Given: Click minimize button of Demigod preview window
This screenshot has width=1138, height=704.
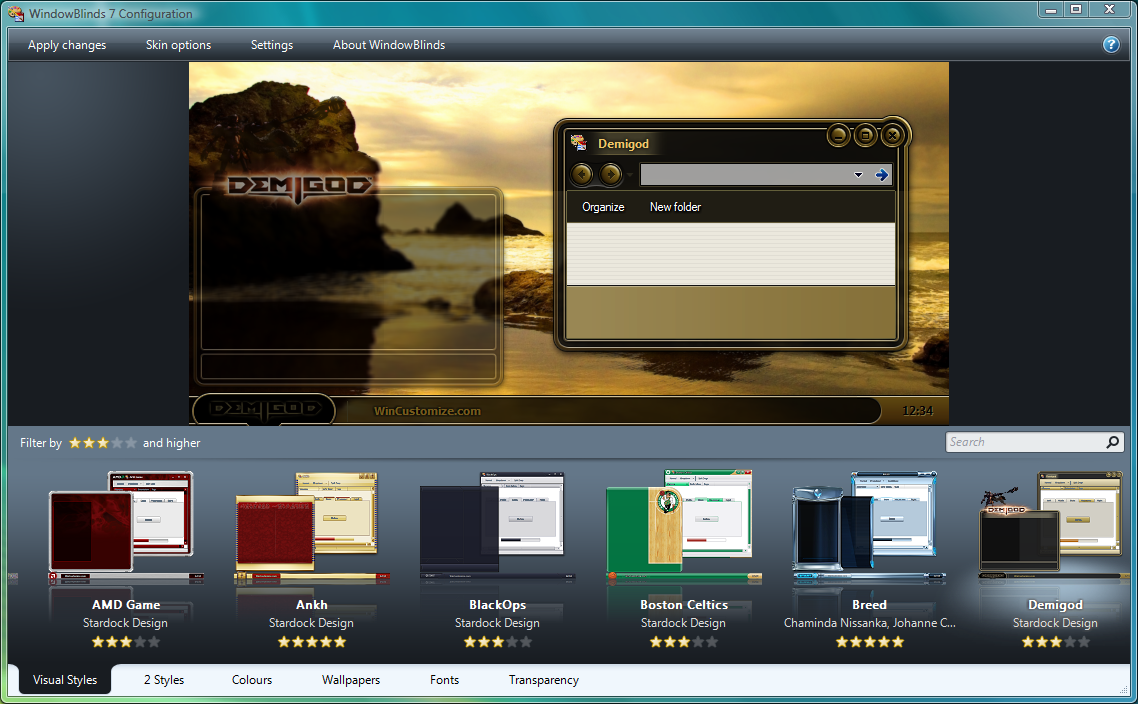Looking at the screenshot, I should [x=838, y=135].
